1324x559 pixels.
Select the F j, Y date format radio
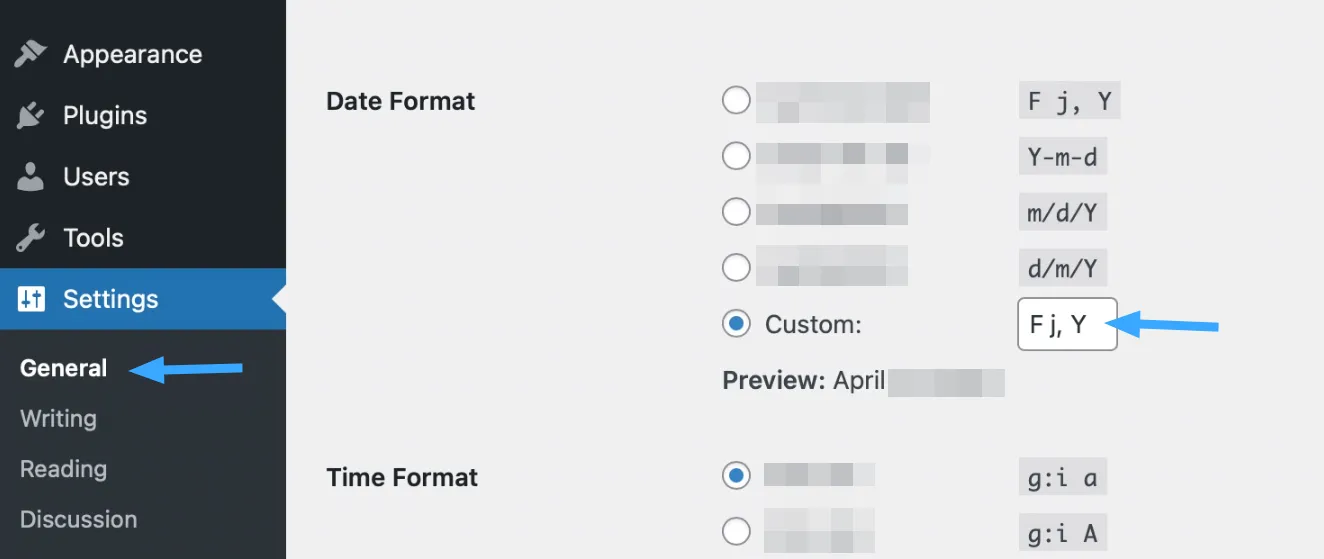pyautogui.click(x=736, y=101)
